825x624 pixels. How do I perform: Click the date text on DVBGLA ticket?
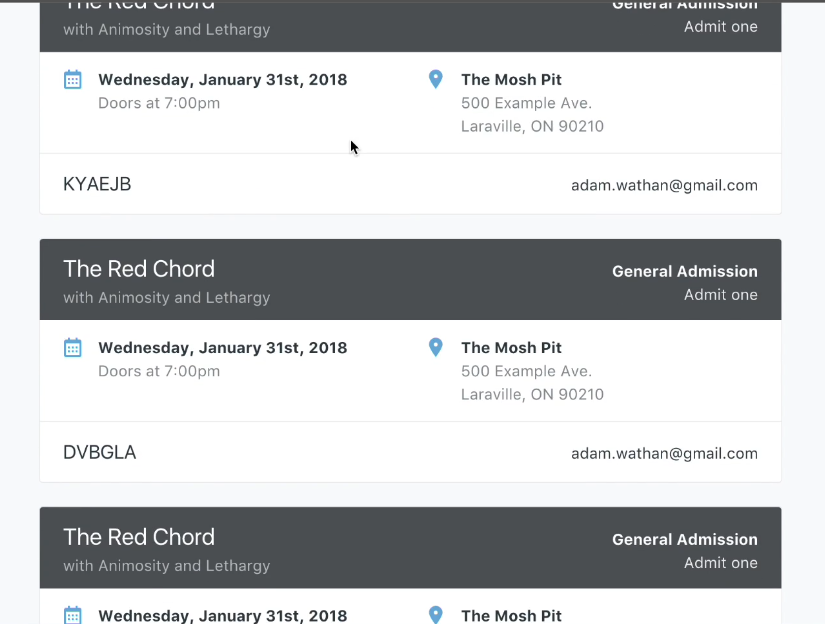click(x=222, y=348)
